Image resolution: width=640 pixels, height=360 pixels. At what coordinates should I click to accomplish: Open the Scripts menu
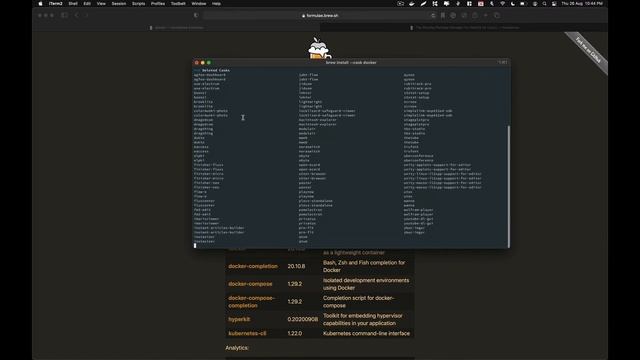(x=139, y=4)
